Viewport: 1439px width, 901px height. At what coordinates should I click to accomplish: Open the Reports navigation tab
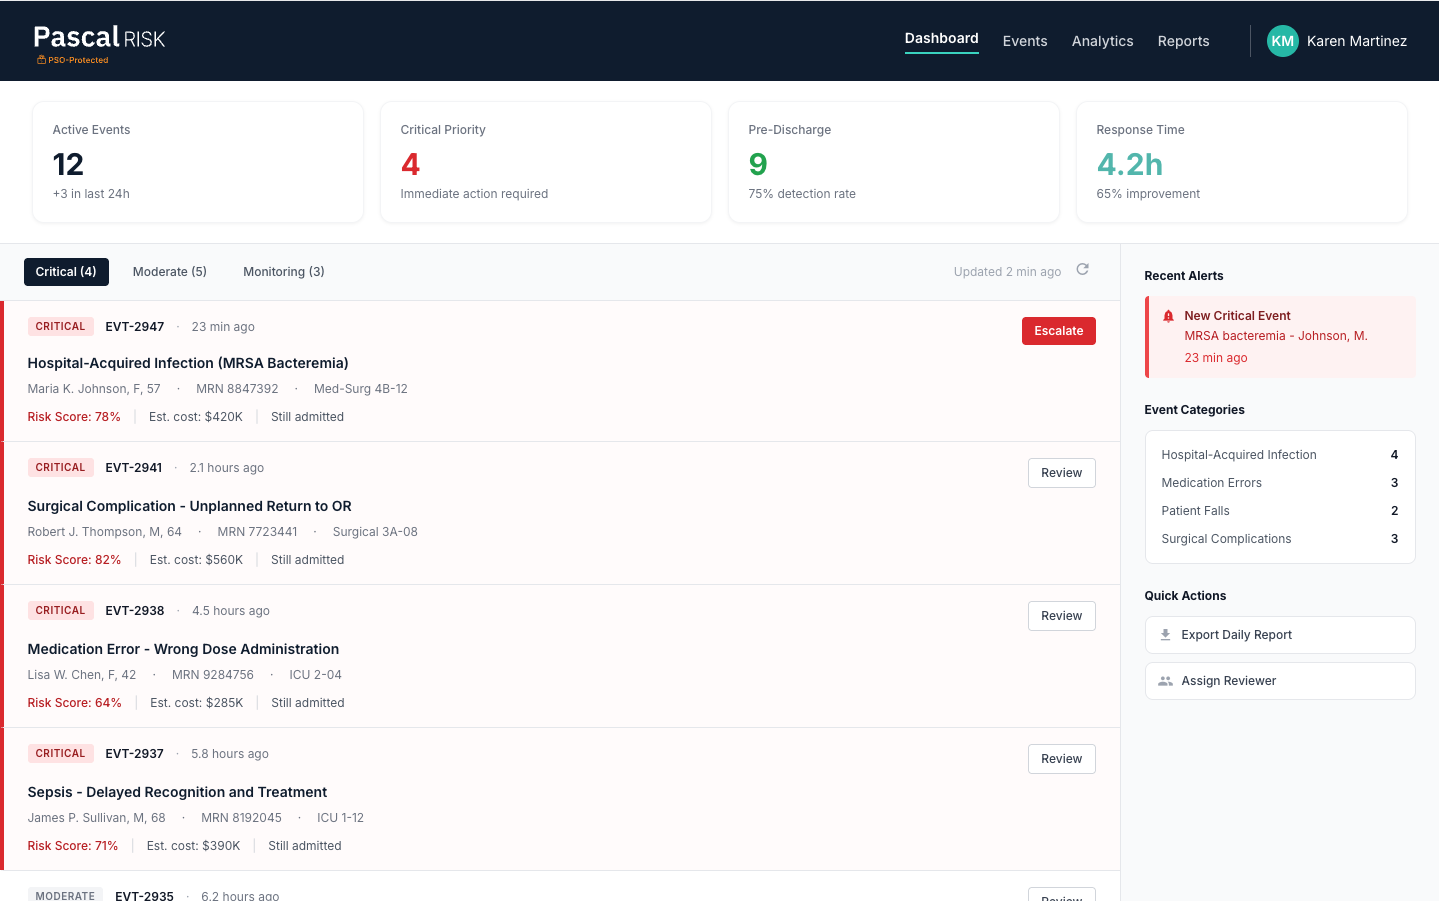(1184, 41)
